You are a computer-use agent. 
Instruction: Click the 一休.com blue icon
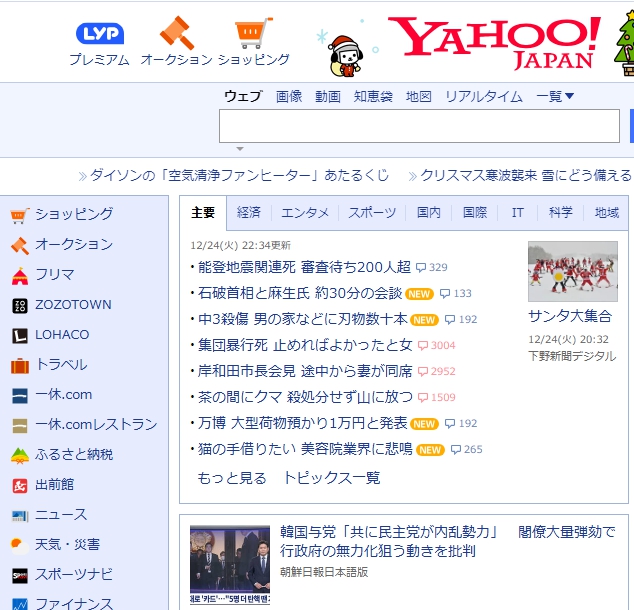point(20,396)
